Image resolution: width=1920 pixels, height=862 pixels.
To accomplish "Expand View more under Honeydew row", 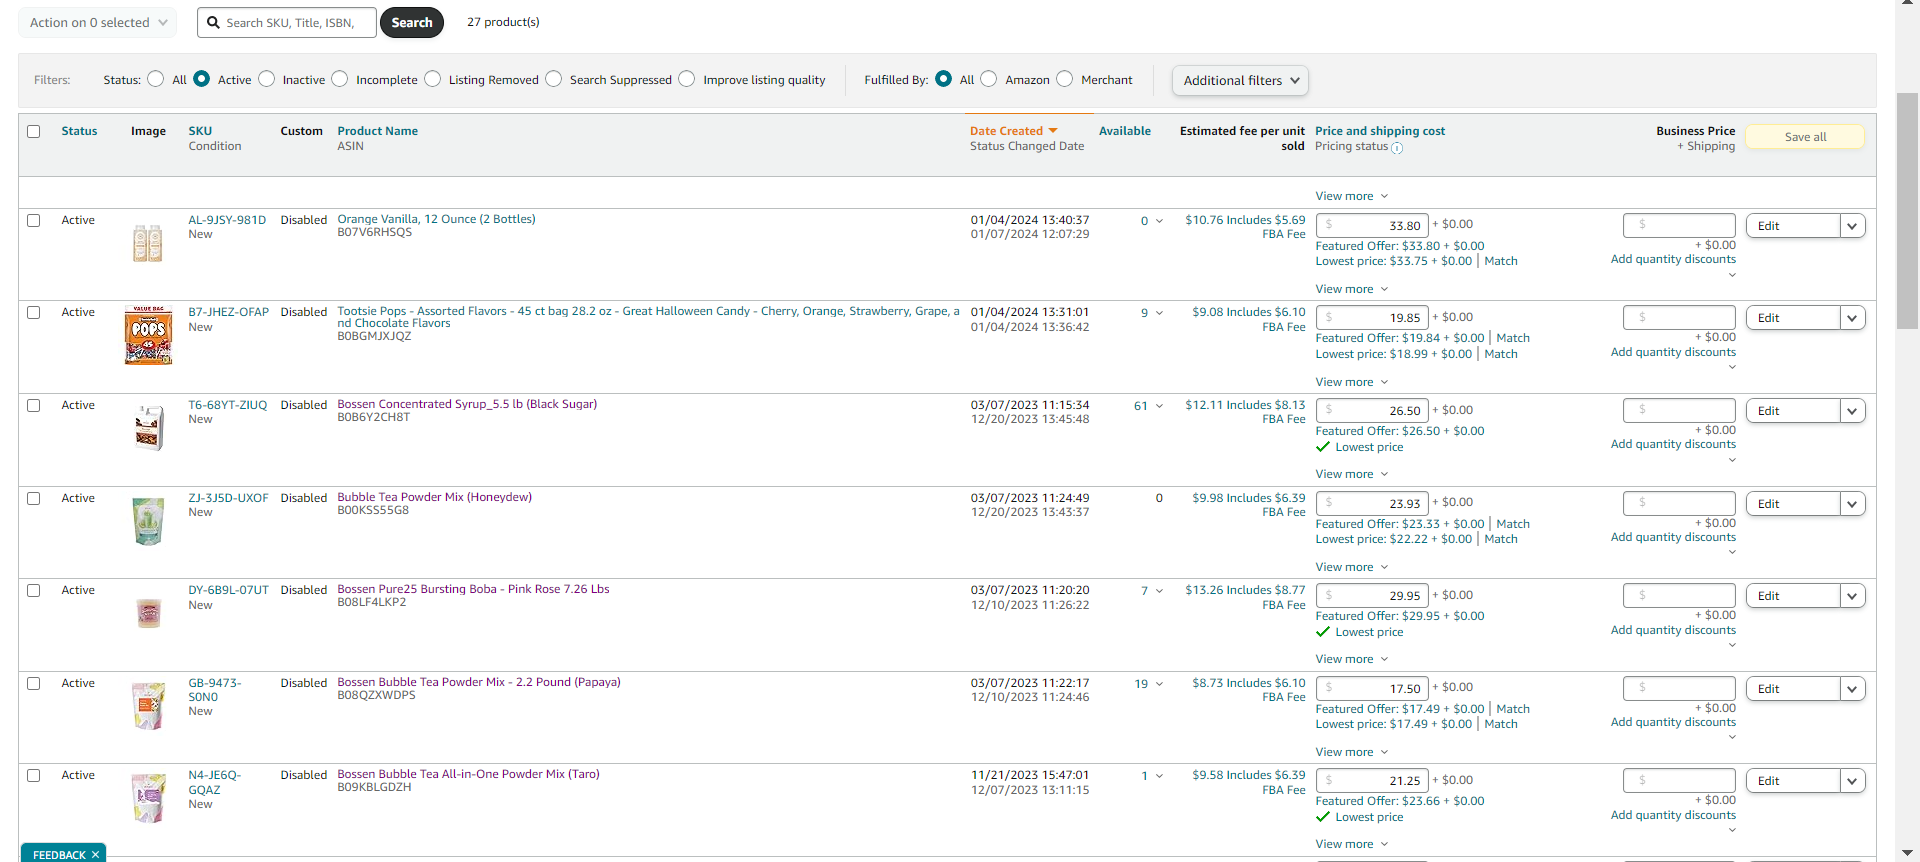I will pyautogui.click(x=1352, y=567).
